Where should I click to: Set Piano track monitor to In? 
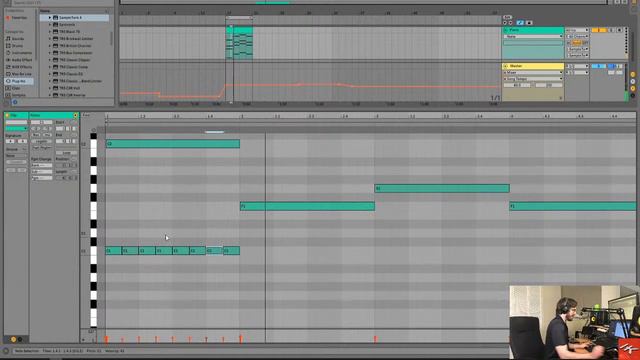tap(569, 43)
